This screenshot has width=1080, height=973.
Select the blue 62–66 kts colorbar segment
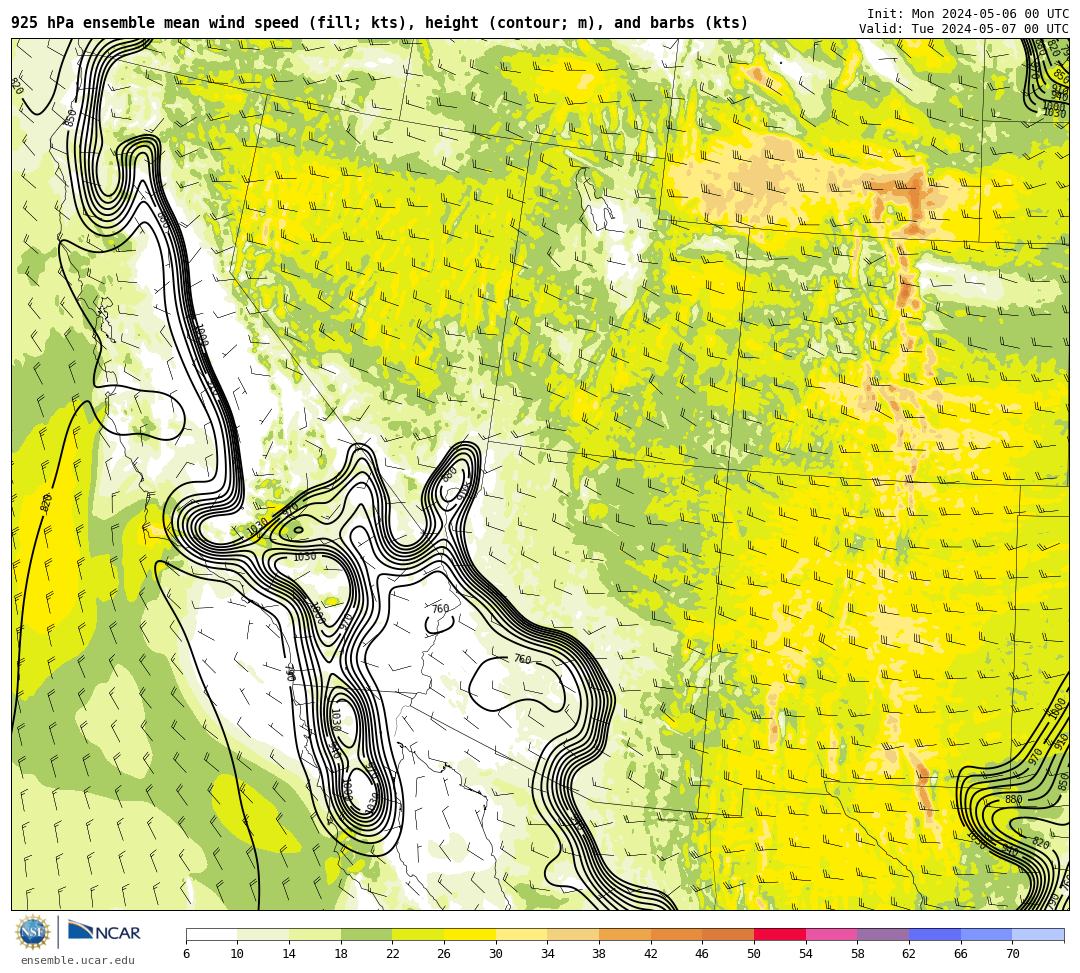935,935
